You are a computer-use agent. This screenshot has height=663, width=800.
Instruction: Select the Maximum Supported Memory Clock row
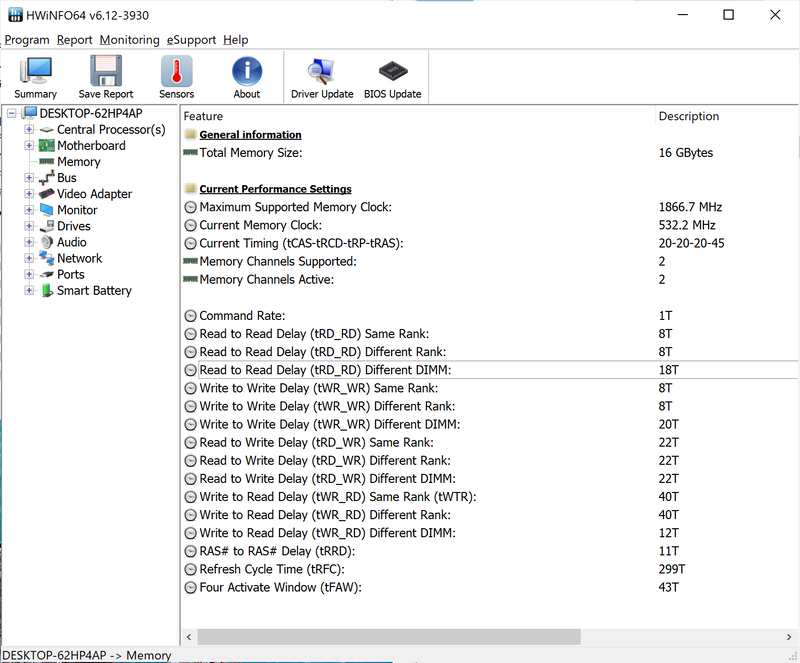[x=490, y=207]
